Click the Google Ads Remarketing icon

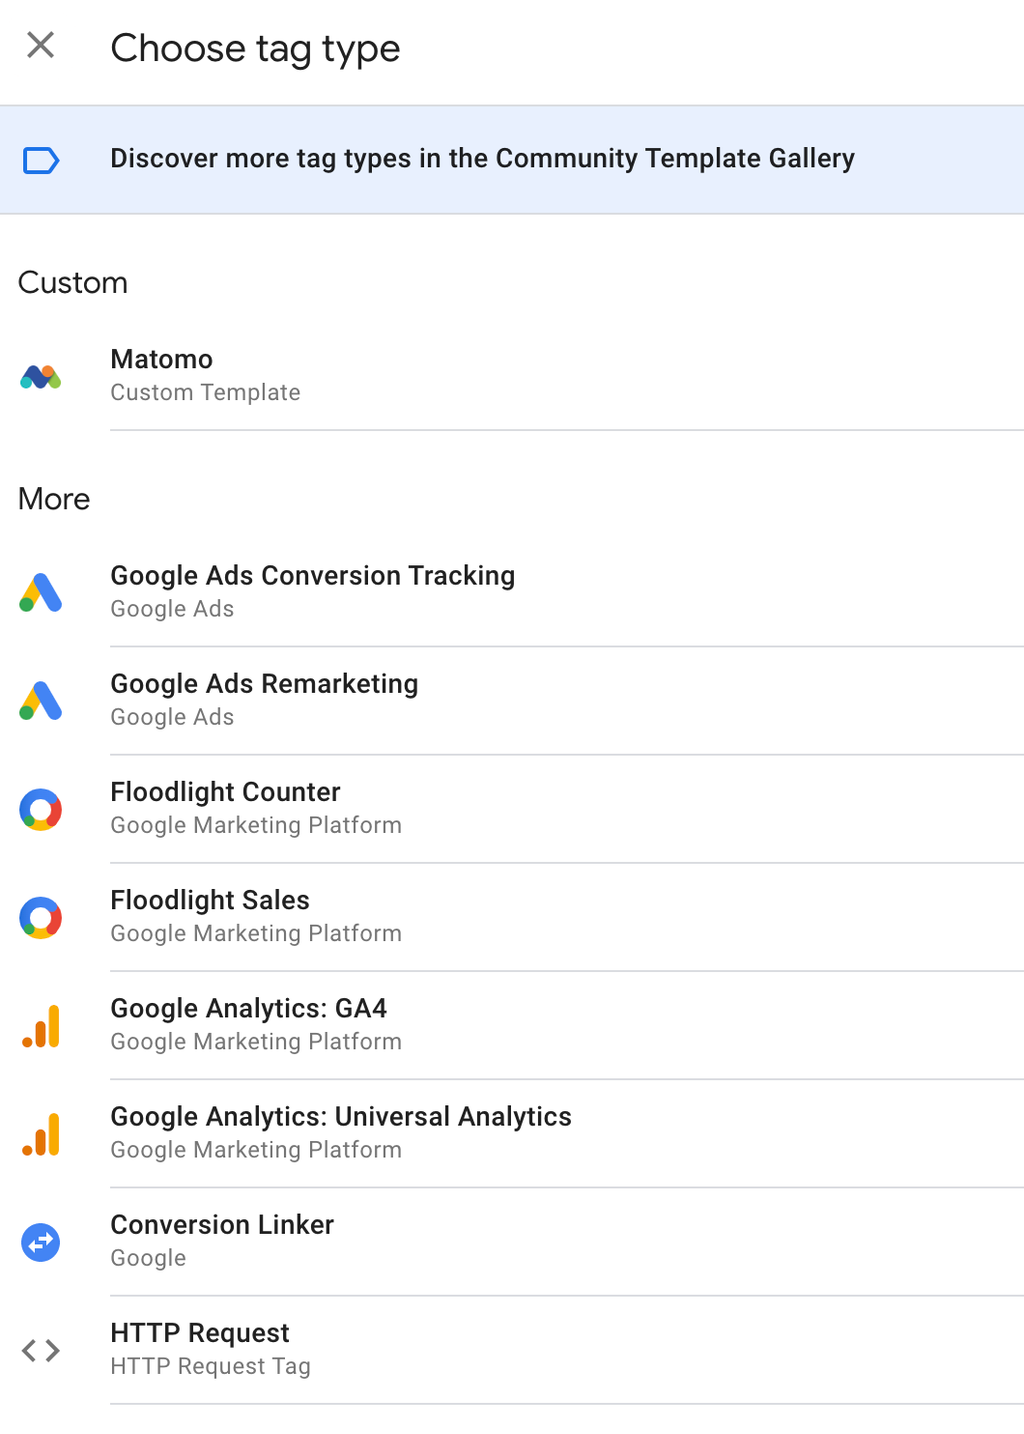41,701
